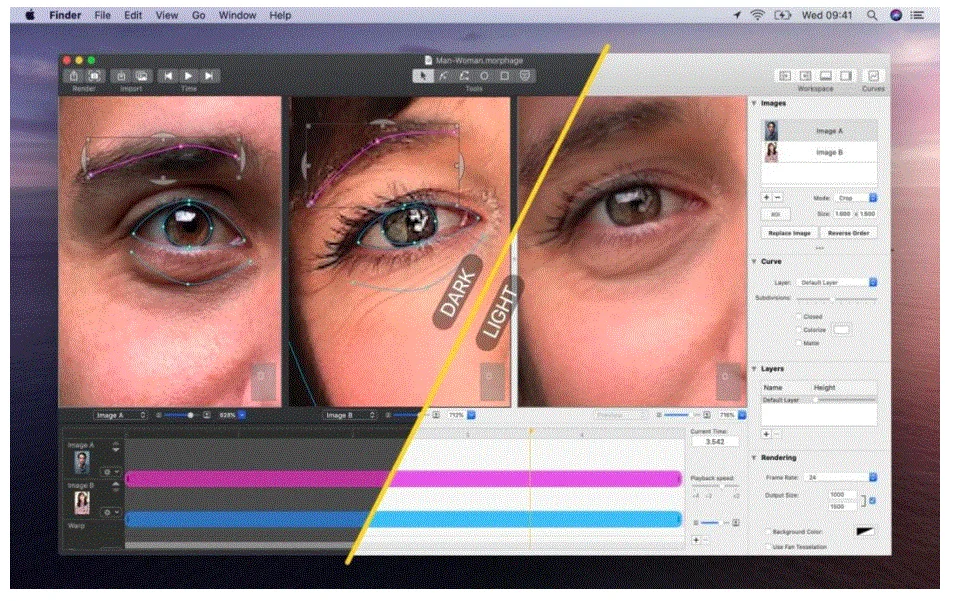The height and width of the screenshot is (601, 953).
Task: Open the Edit menu
Action: point(133,15)
